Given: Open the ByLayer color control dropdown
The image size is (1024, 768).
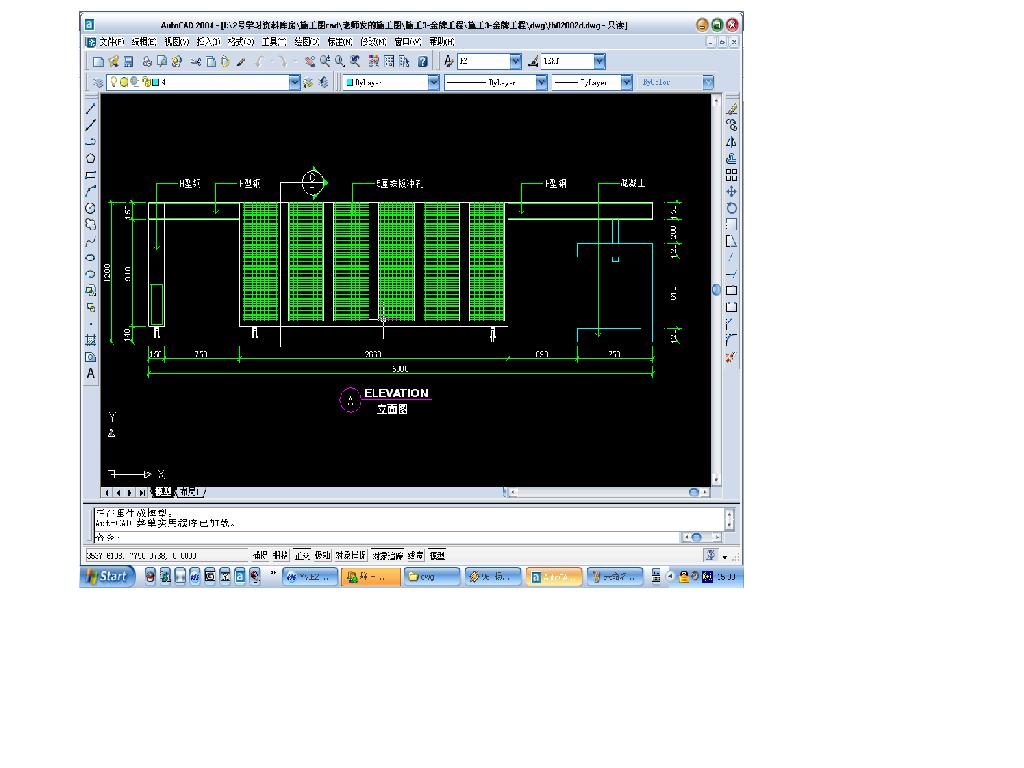Looking at the screenshot, I should click(x=434, y=82).
